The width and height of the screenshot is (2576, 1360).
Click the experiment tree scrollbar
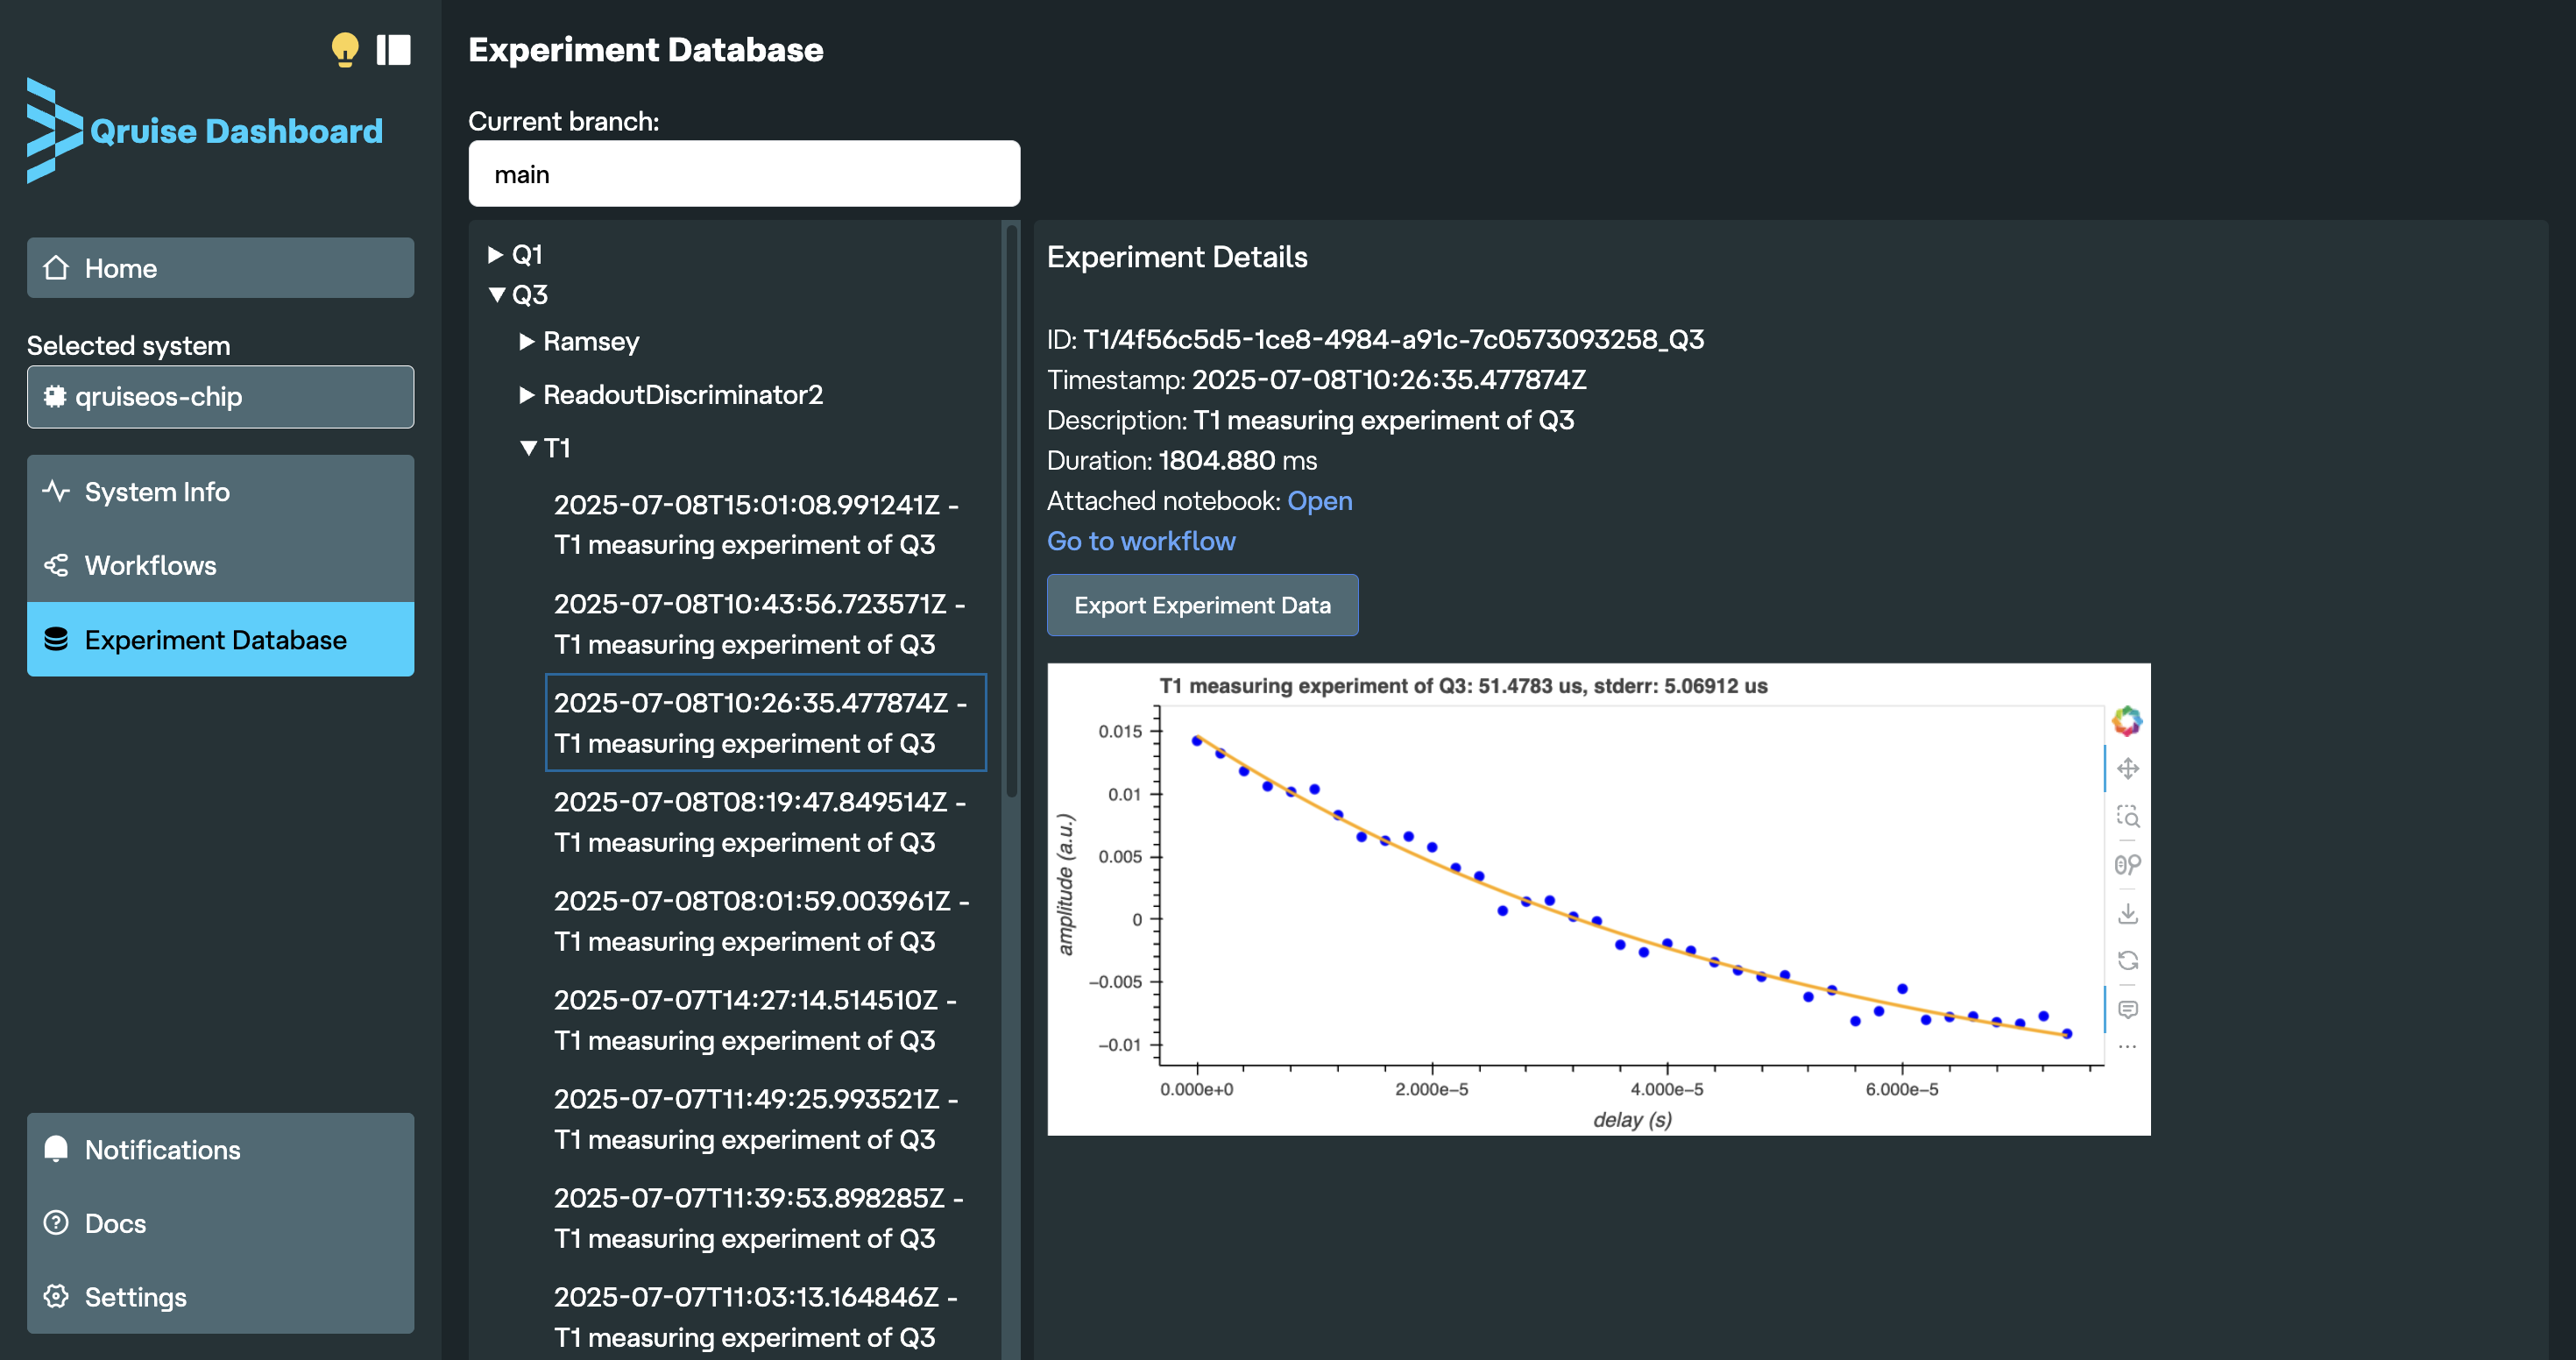(1011, 510)
